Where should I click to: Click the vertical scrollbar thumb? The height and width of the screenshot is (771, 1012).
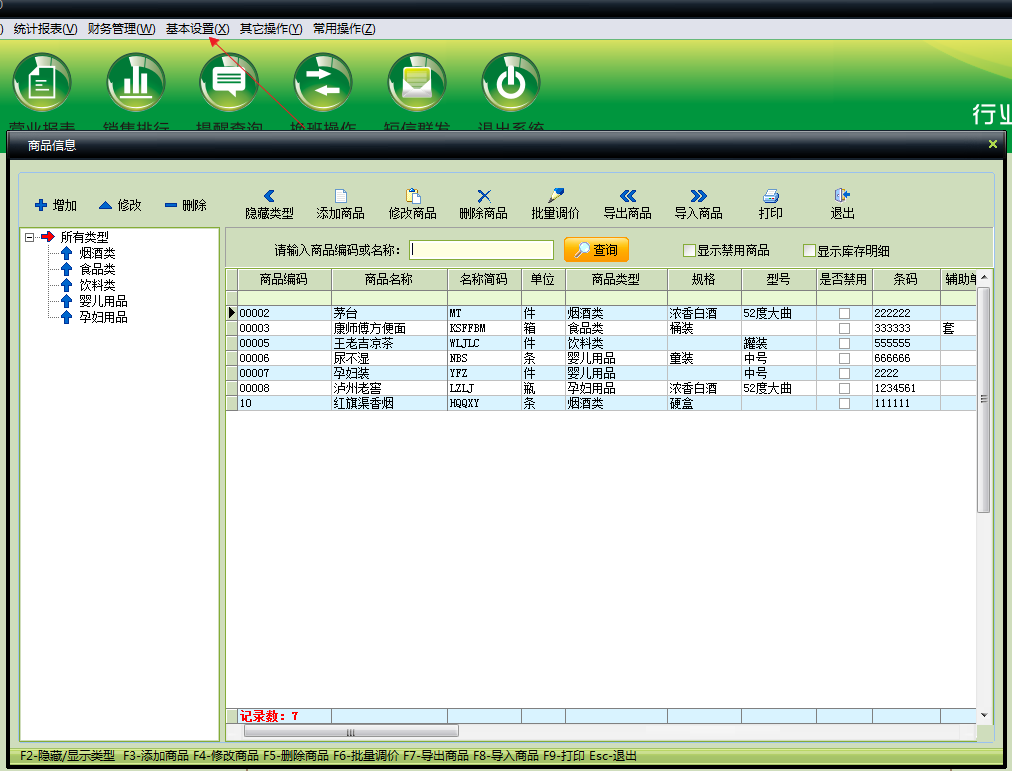[x=984, y=399]
